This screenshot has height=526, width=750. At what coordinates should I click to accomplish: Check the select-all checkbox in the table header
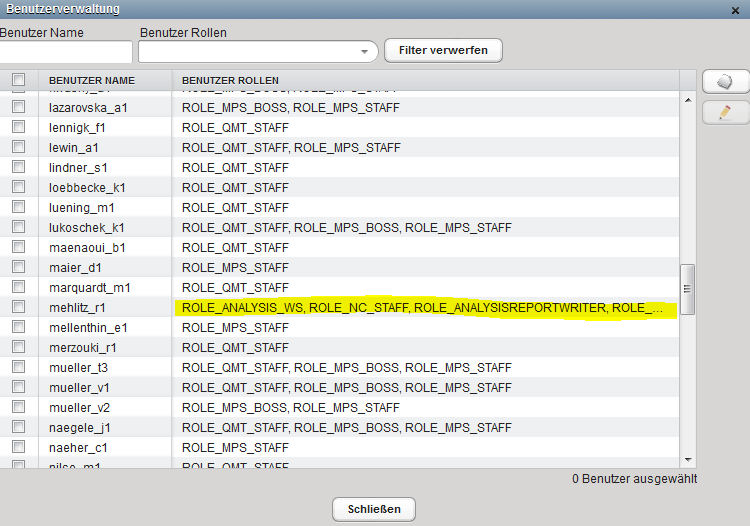tap(18, 80)
